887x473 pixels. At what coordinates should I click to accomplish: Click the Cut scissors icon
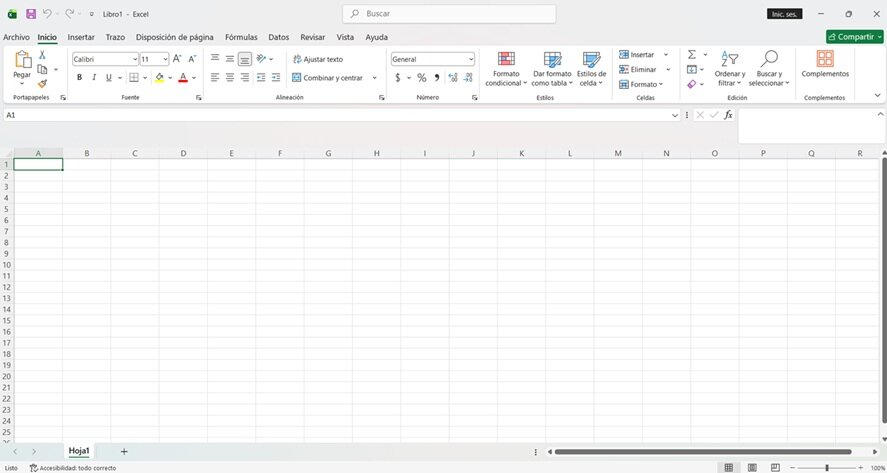42,55
